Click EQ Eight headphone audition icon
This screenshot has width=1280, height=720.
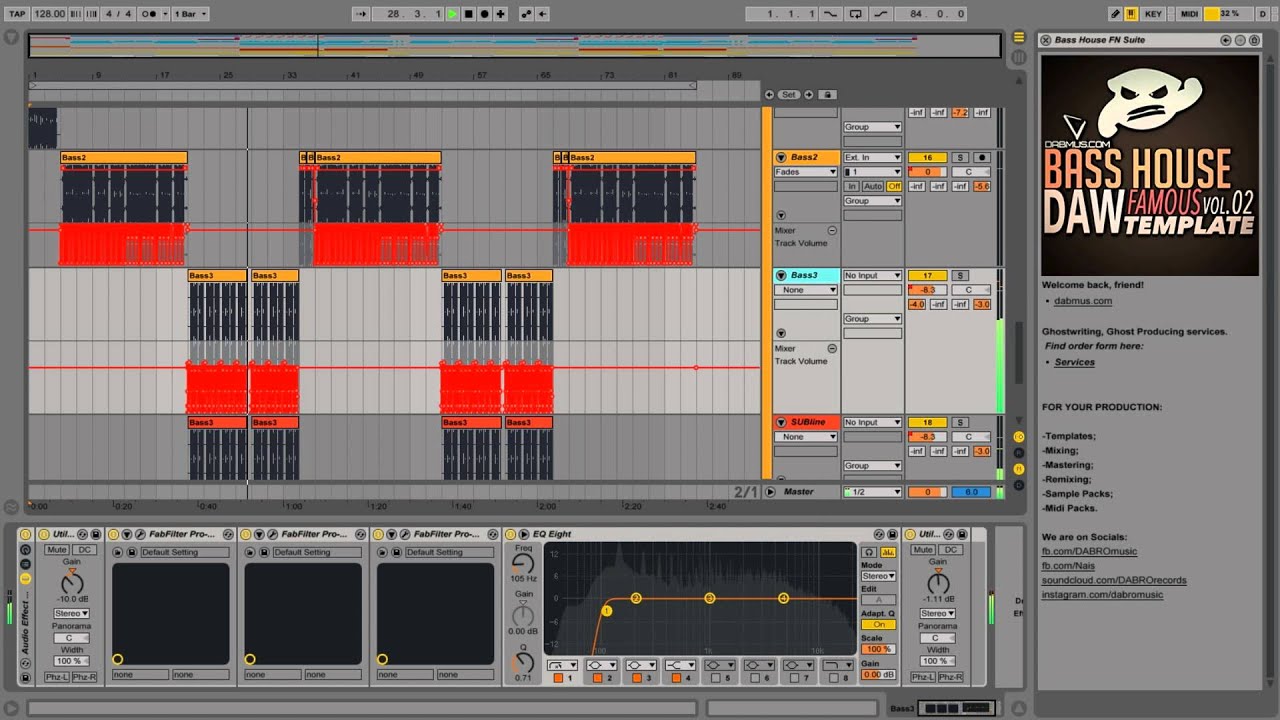[x=869, y=552]
